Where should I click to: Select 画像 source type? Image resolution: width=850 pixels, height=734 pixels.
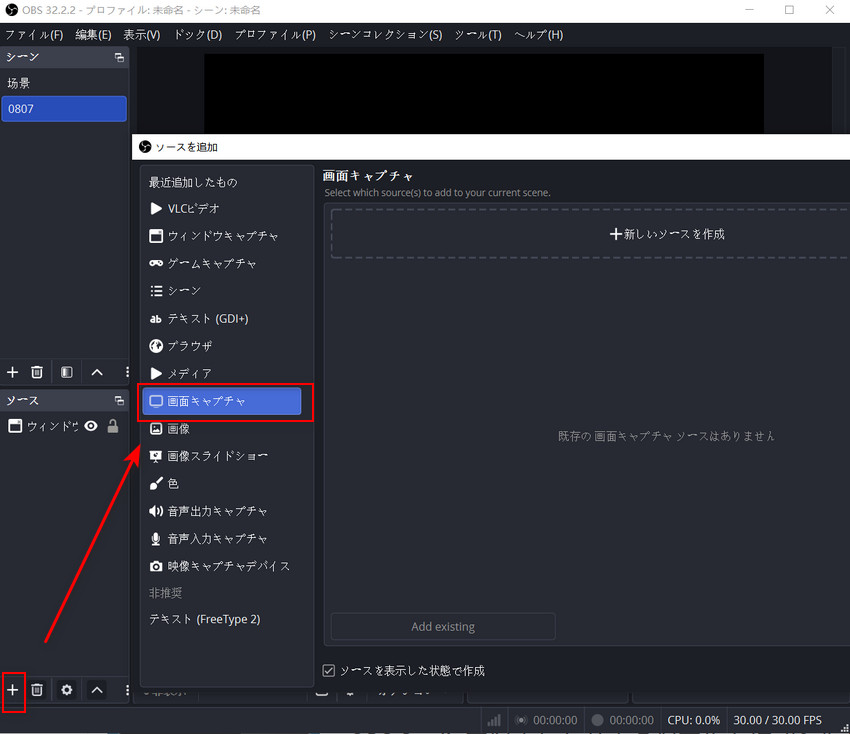(x=222, y=429)
